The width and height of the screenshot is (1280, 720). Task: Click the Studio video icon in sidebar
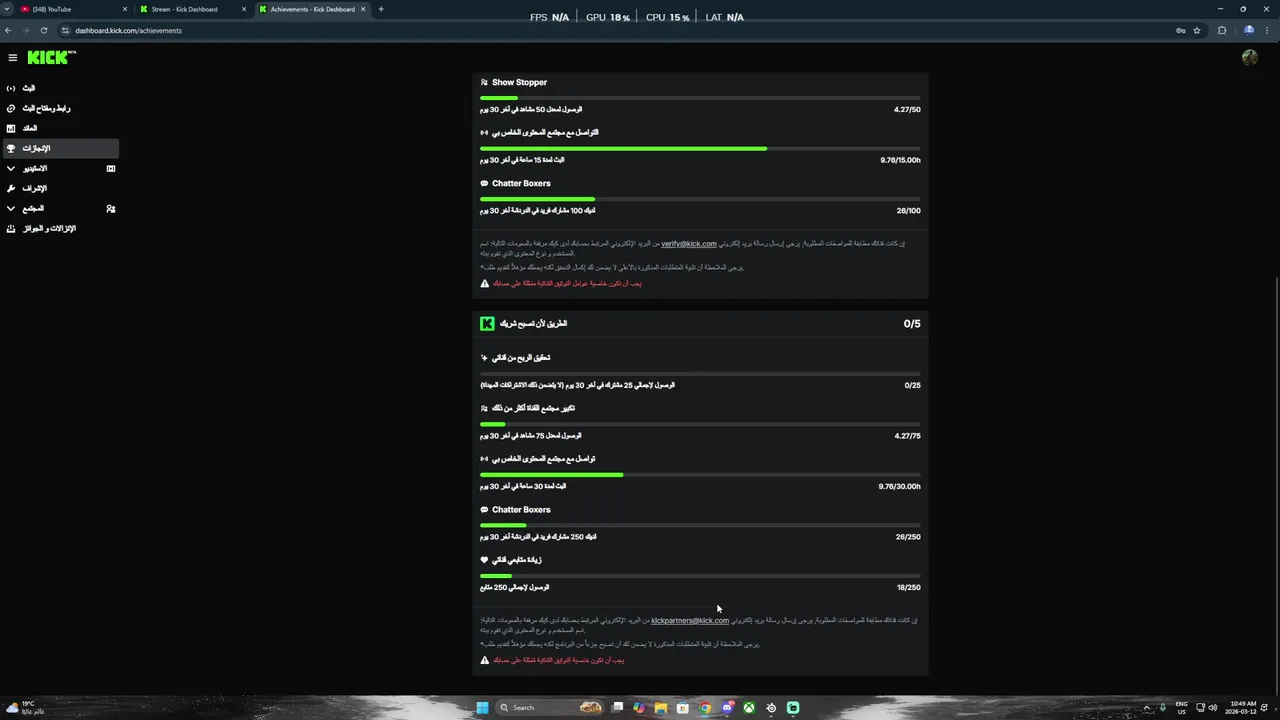[111, 168]
